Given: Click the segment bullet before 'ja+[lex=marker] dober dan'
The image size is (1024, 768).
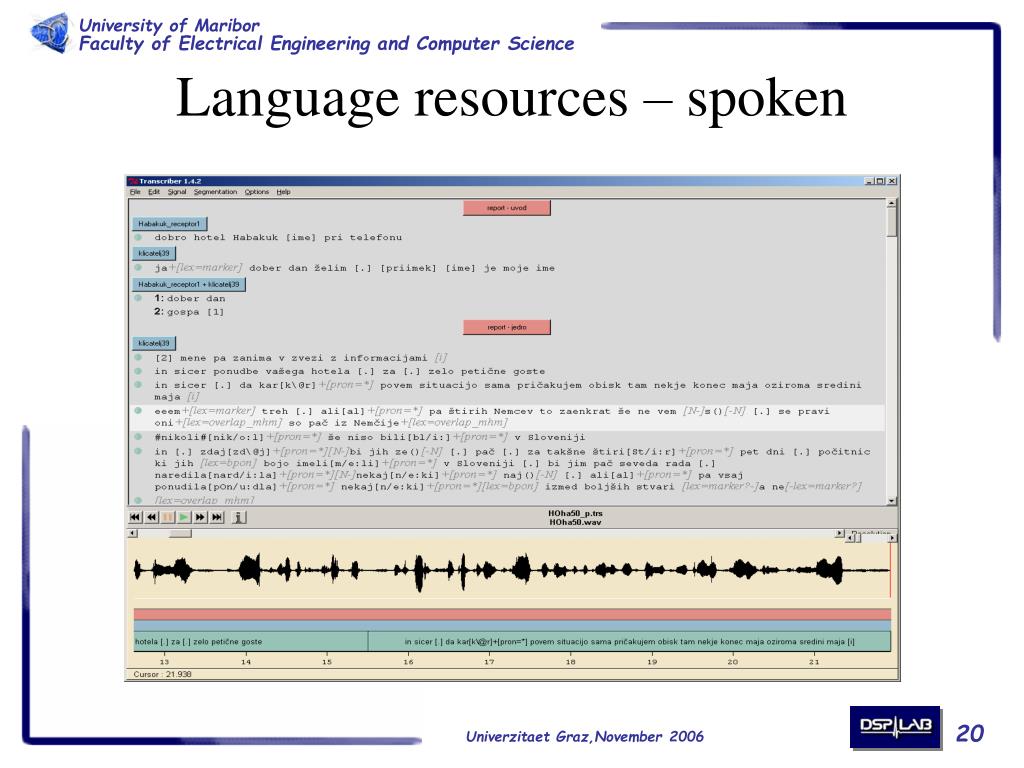Looking at the screenshot, I should pyautogui.click(x=138, y=267).
